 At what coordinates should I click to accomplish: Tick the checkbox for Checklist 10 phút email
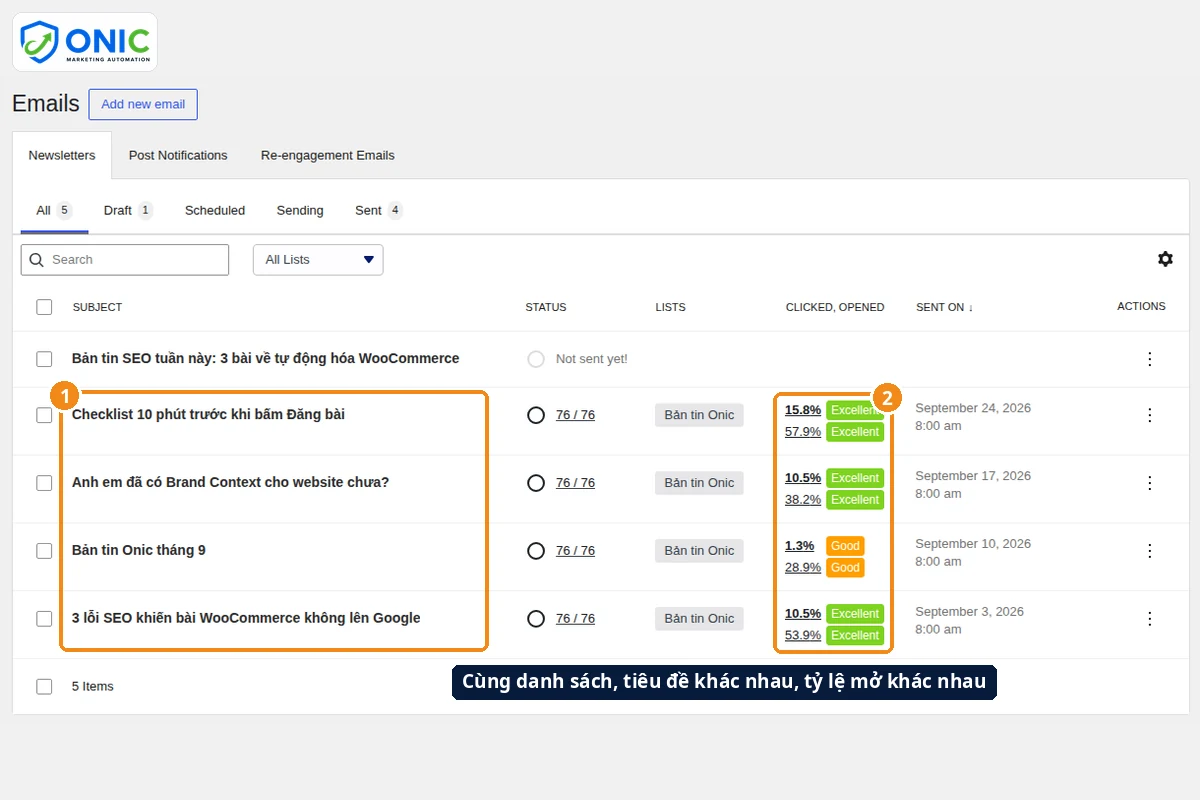click(x=44, y=415)
